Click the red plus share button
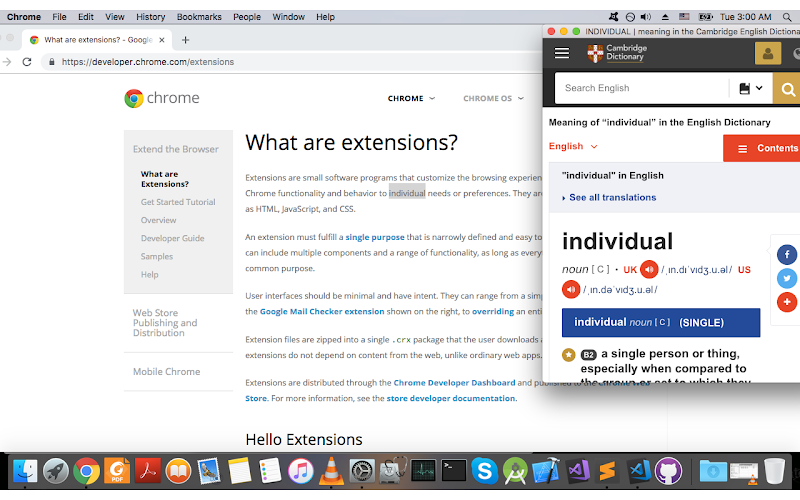This screenshot has height=500, width=800. pos(787,302)
